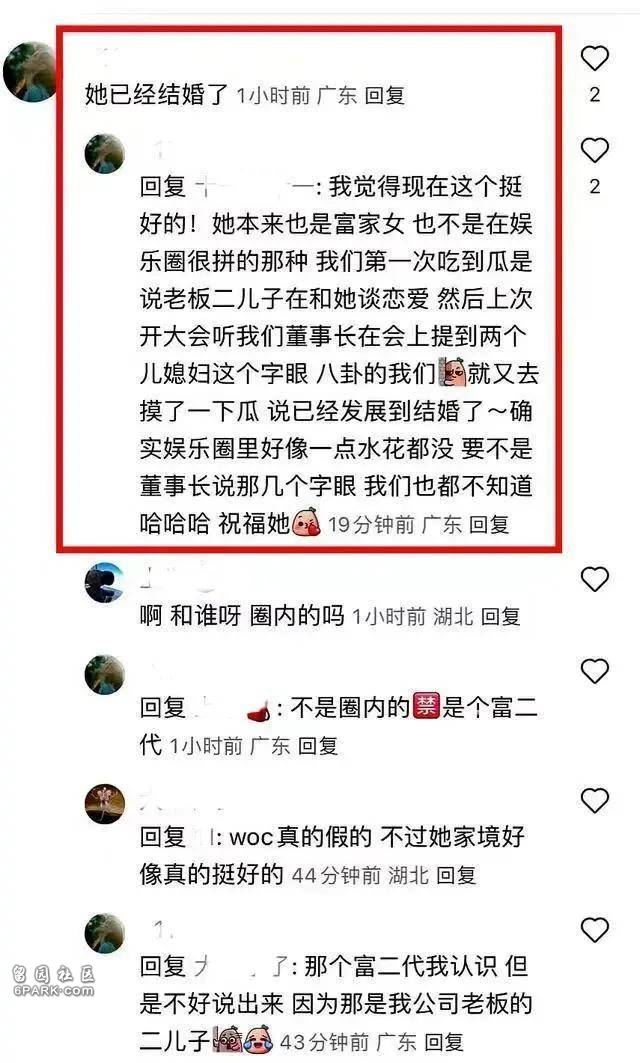The image size is (640, 1063).
Task: Open avatar beside the long 富家女 reply
Action: (x=104, y=154)
